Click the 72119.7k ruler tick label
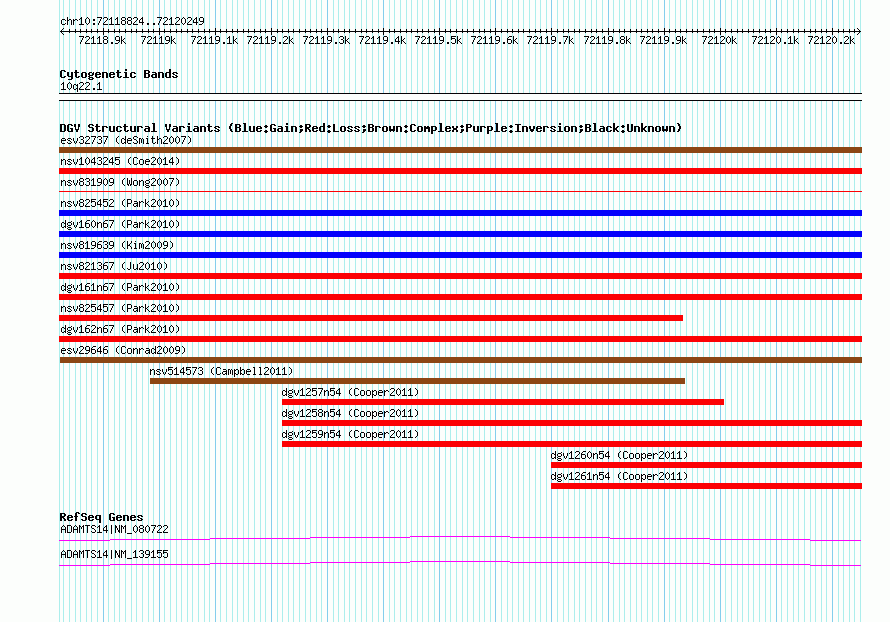This screenshot has height=622, width=890. click(x=550, y=40)
